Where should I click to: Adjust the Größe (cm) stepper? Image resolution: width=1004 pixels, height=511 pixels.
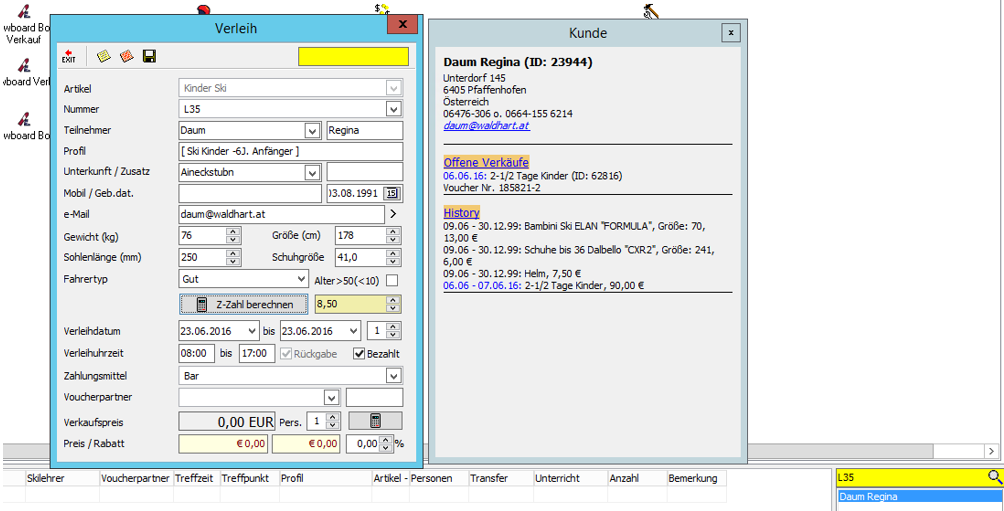[x=394, y=236]
